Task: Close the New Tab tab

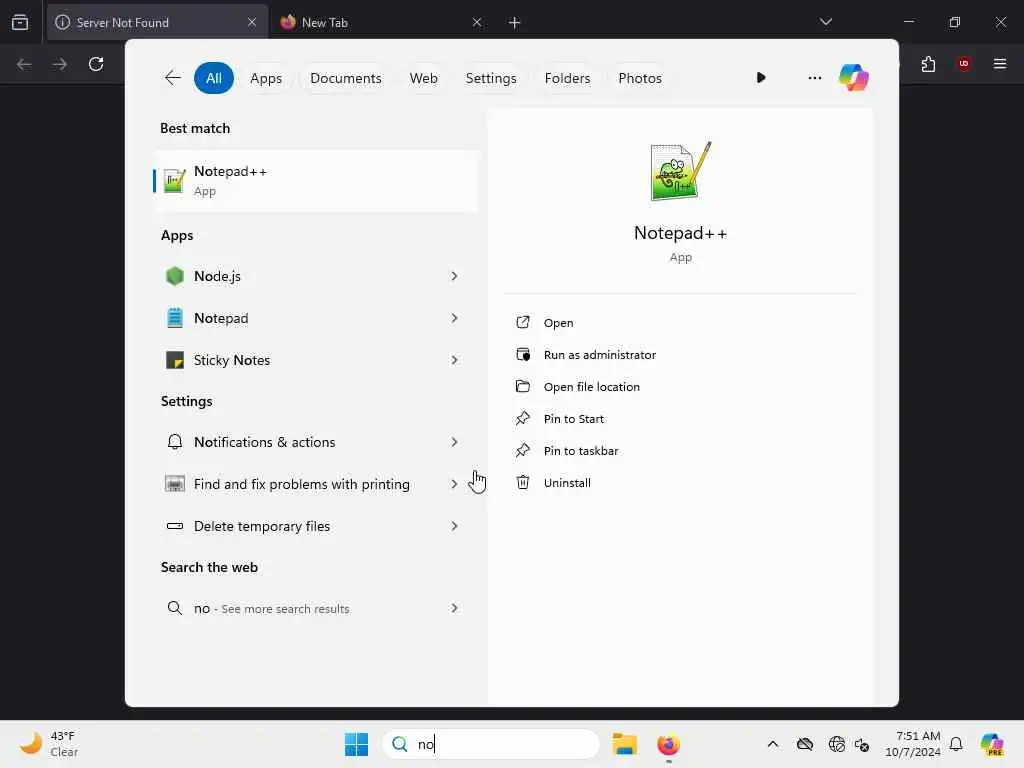Action: (x=477, y=22)
